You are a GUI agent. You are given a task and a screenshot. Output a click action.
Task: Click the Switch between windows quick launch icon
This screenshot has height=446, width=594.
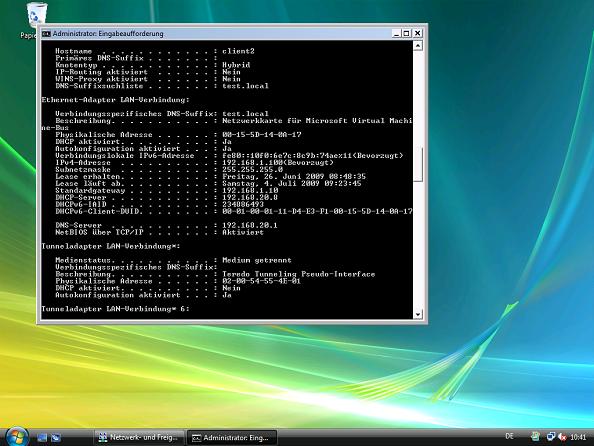coord(56,438)
